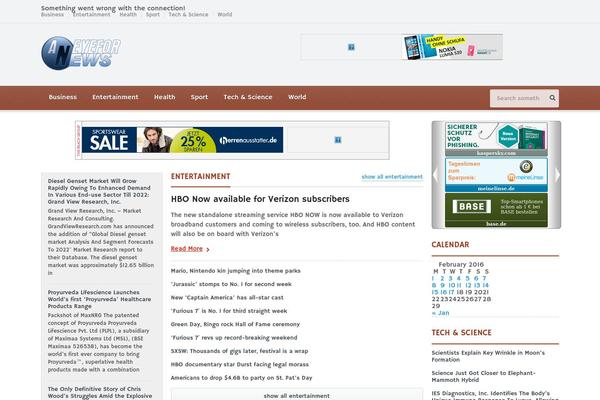Open 'Jurassic' stomps to No. 1 article
Screen dimensions: 600x400
pos(231,284)
